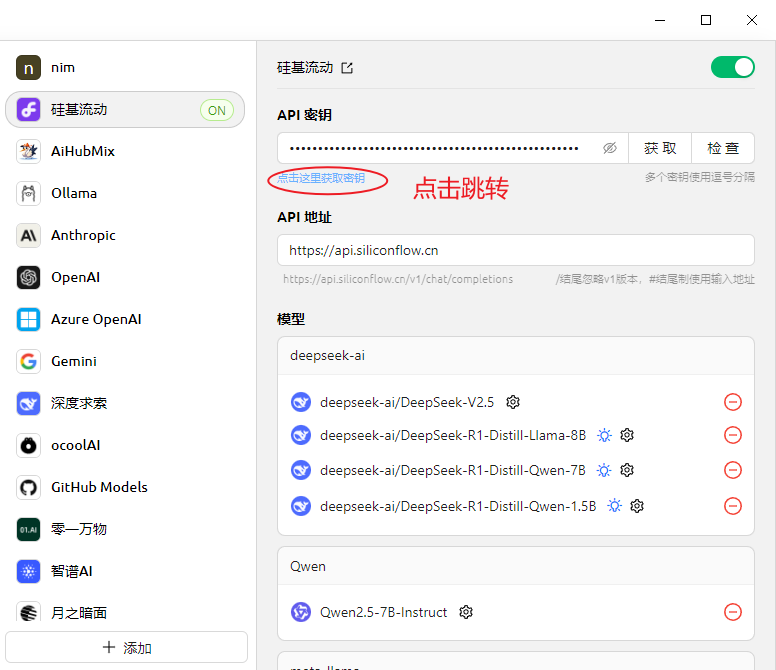Open the 月之暗面 provider settings
The height and width of the screenshot is (670, 776).
[125, 612]
